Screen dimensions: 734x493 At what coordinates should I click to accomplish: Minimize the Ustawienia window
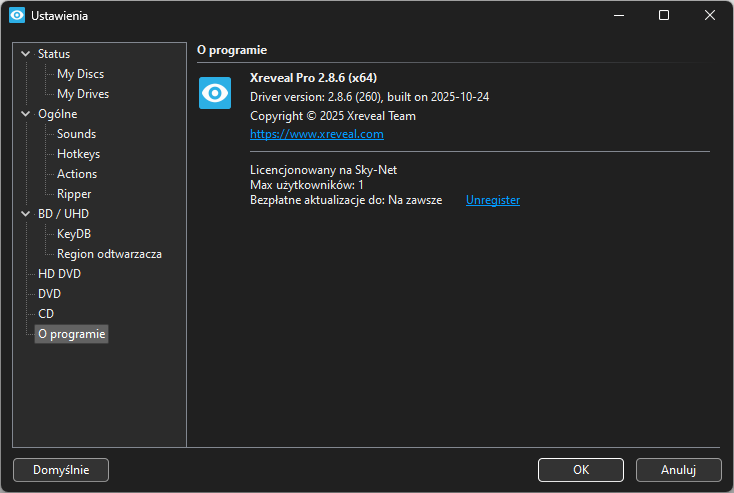(619, 15)
